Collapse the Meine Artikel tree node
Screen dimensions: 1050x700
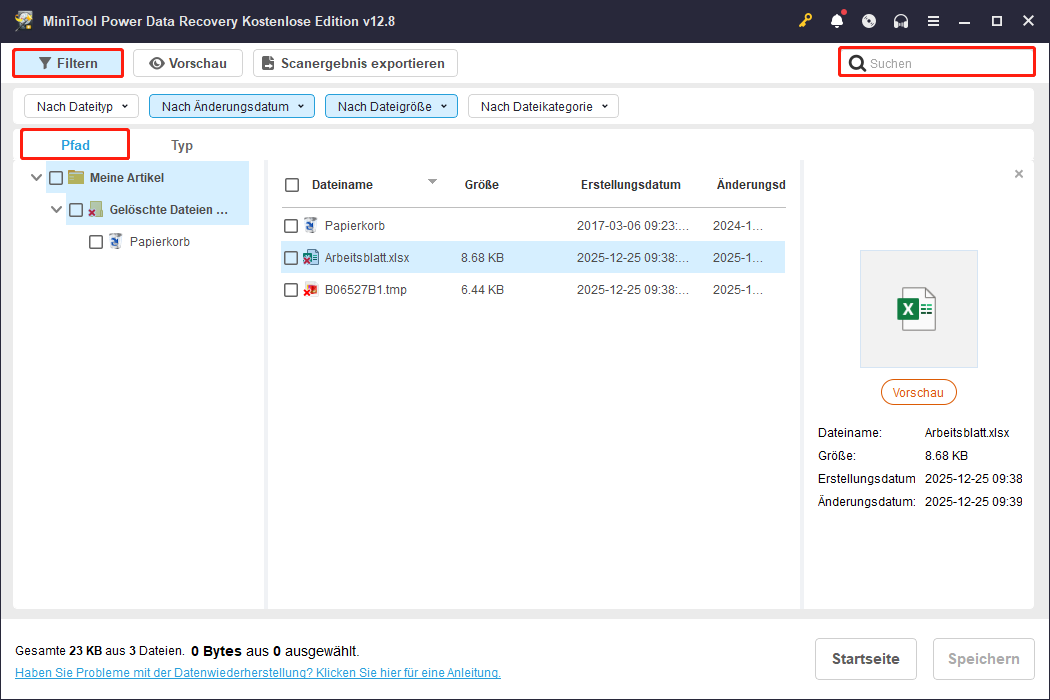(36, 177)
